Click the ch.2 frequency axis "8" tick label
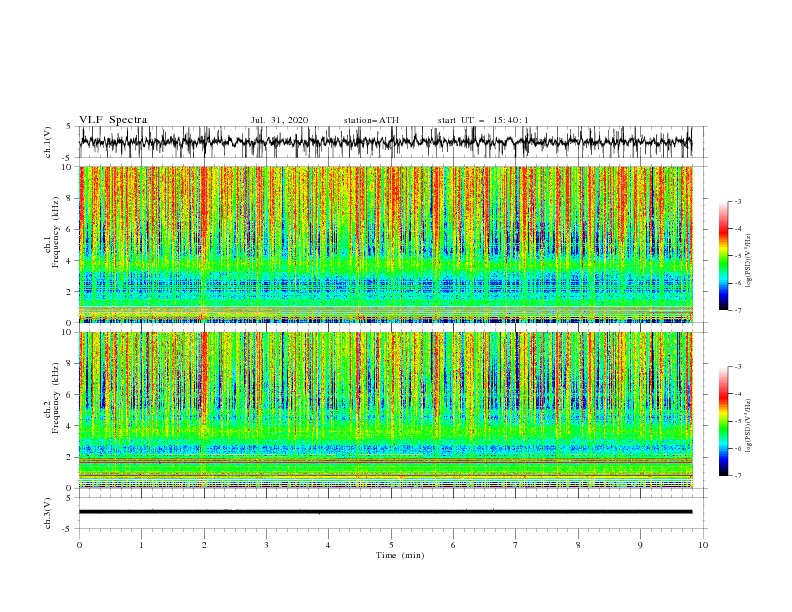Image resolution: width=792 pixels, height=612 pixels. tap(70, 364)
